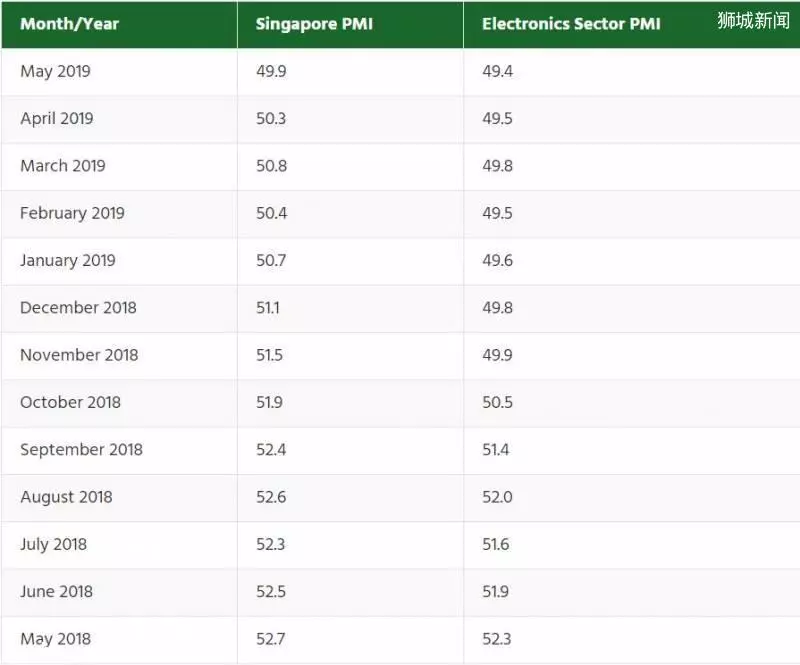Click the 狮城新闻 watermark text
Image resolution: width=800 pixels, height=665 pixels.
(x=753, y=20)
